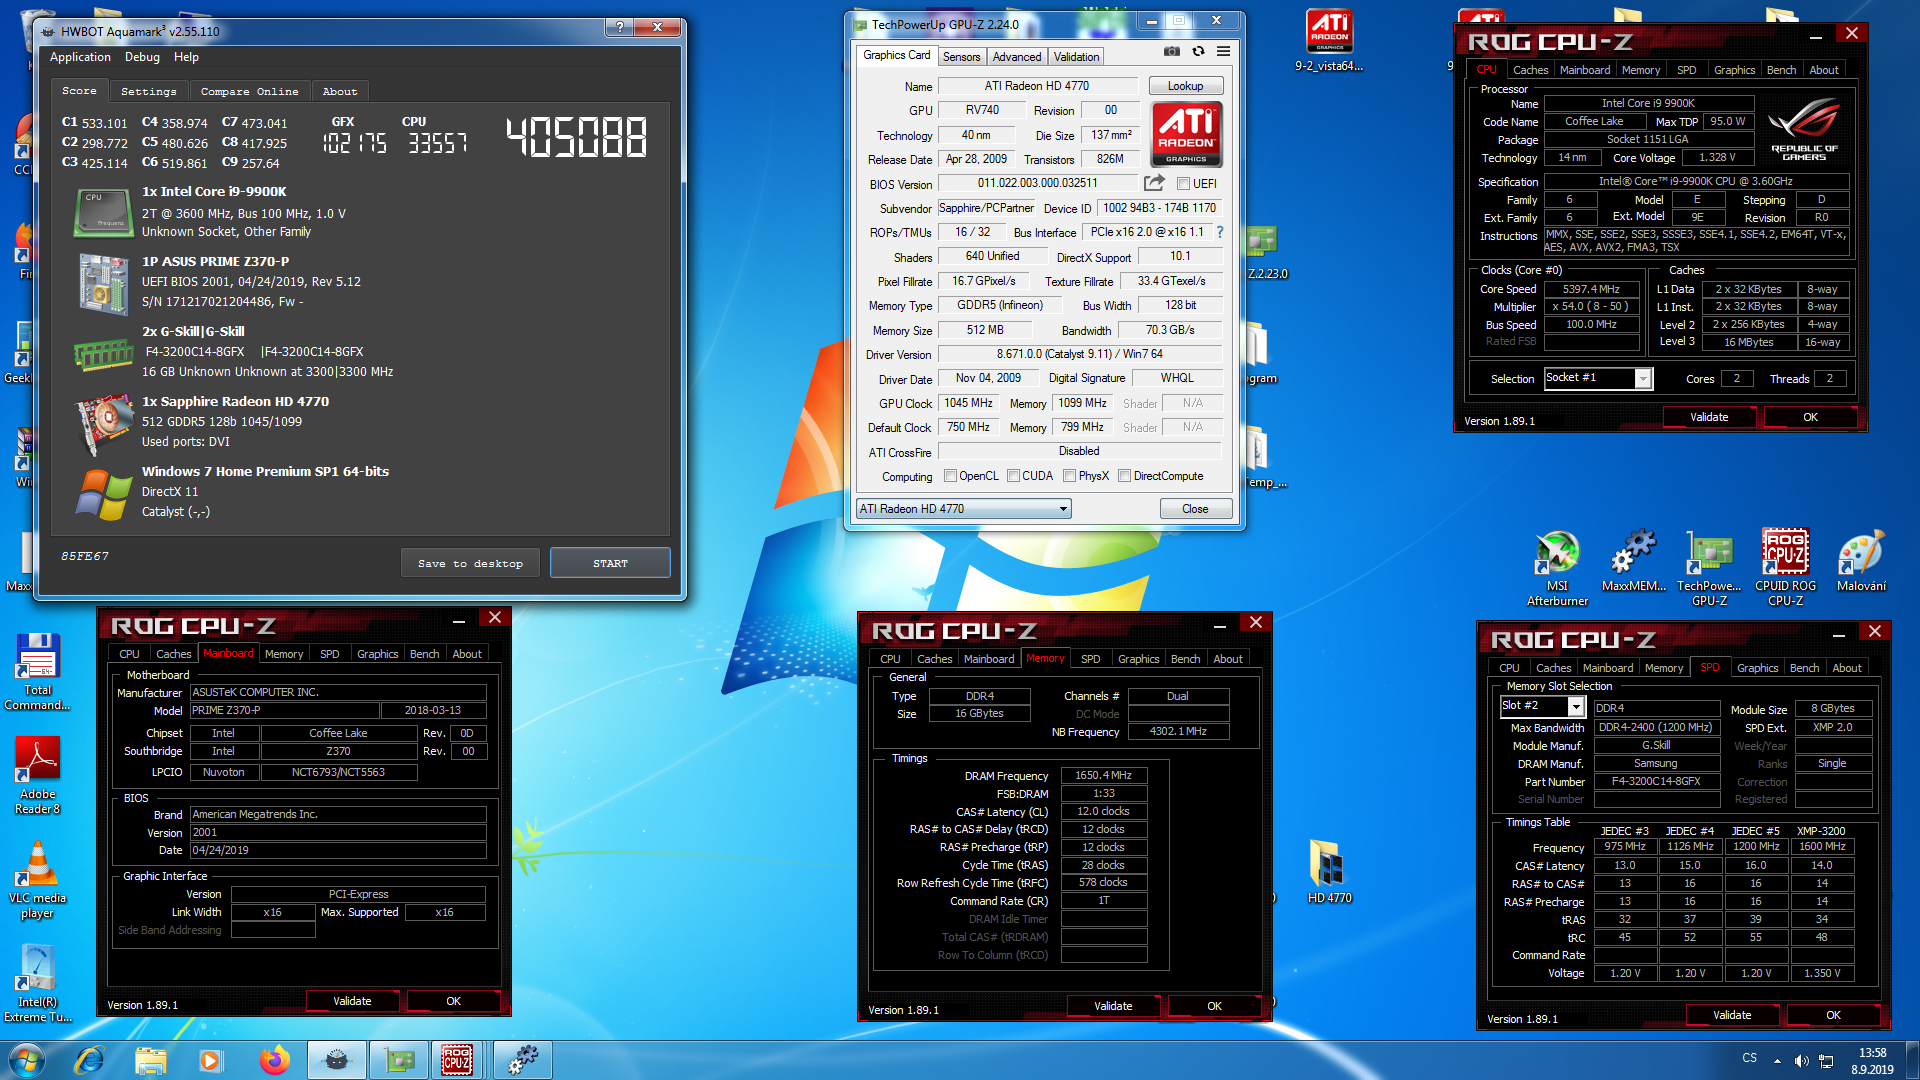Click the GPU-Z Close button
The height and width of the screenshot is (1080, 1920).
tap(1195, 509)
